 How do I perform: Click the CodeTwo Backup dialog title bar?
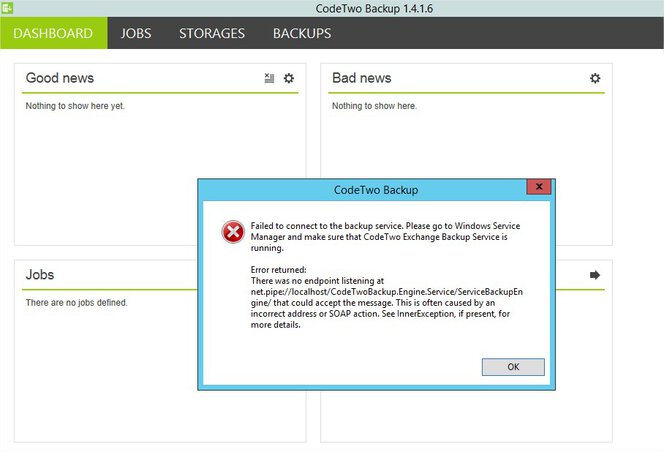tap(376, 190)
